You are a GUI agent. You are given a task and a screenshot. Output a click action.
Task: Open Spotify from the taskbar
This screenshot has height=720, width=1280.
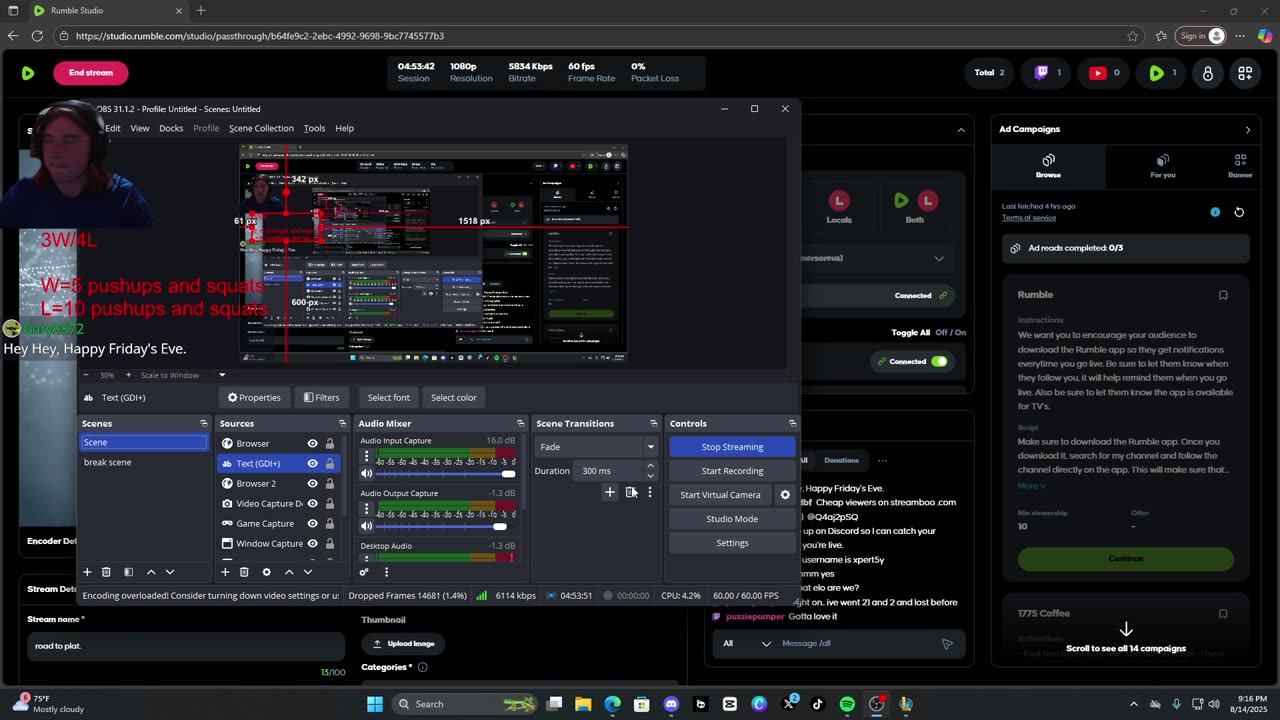pos(847,704)
